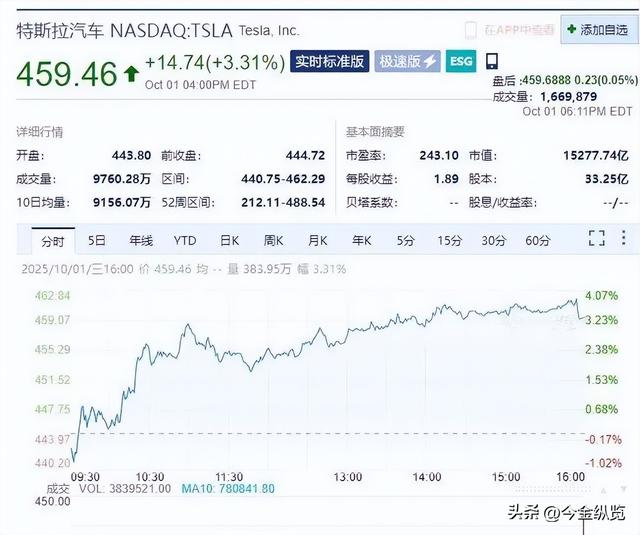Click the 添加自选 add to watchlist button
The height and width of the screenshot is (535, 640).
[x=597, y=29]
